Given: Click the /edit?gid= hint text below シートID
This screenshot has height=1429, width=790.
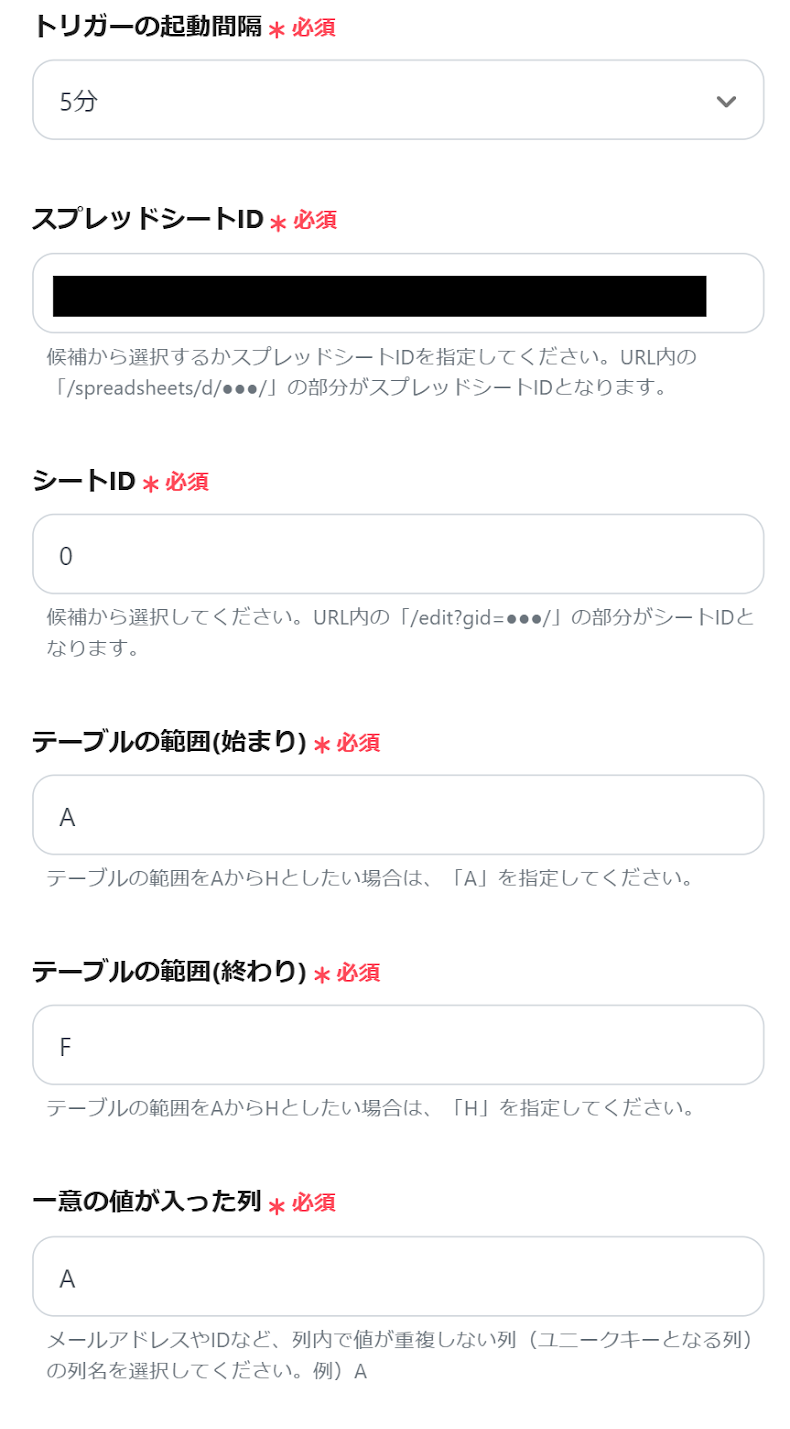Looking at the screenshot, I should pyautogui.click(x=400, y=632).
